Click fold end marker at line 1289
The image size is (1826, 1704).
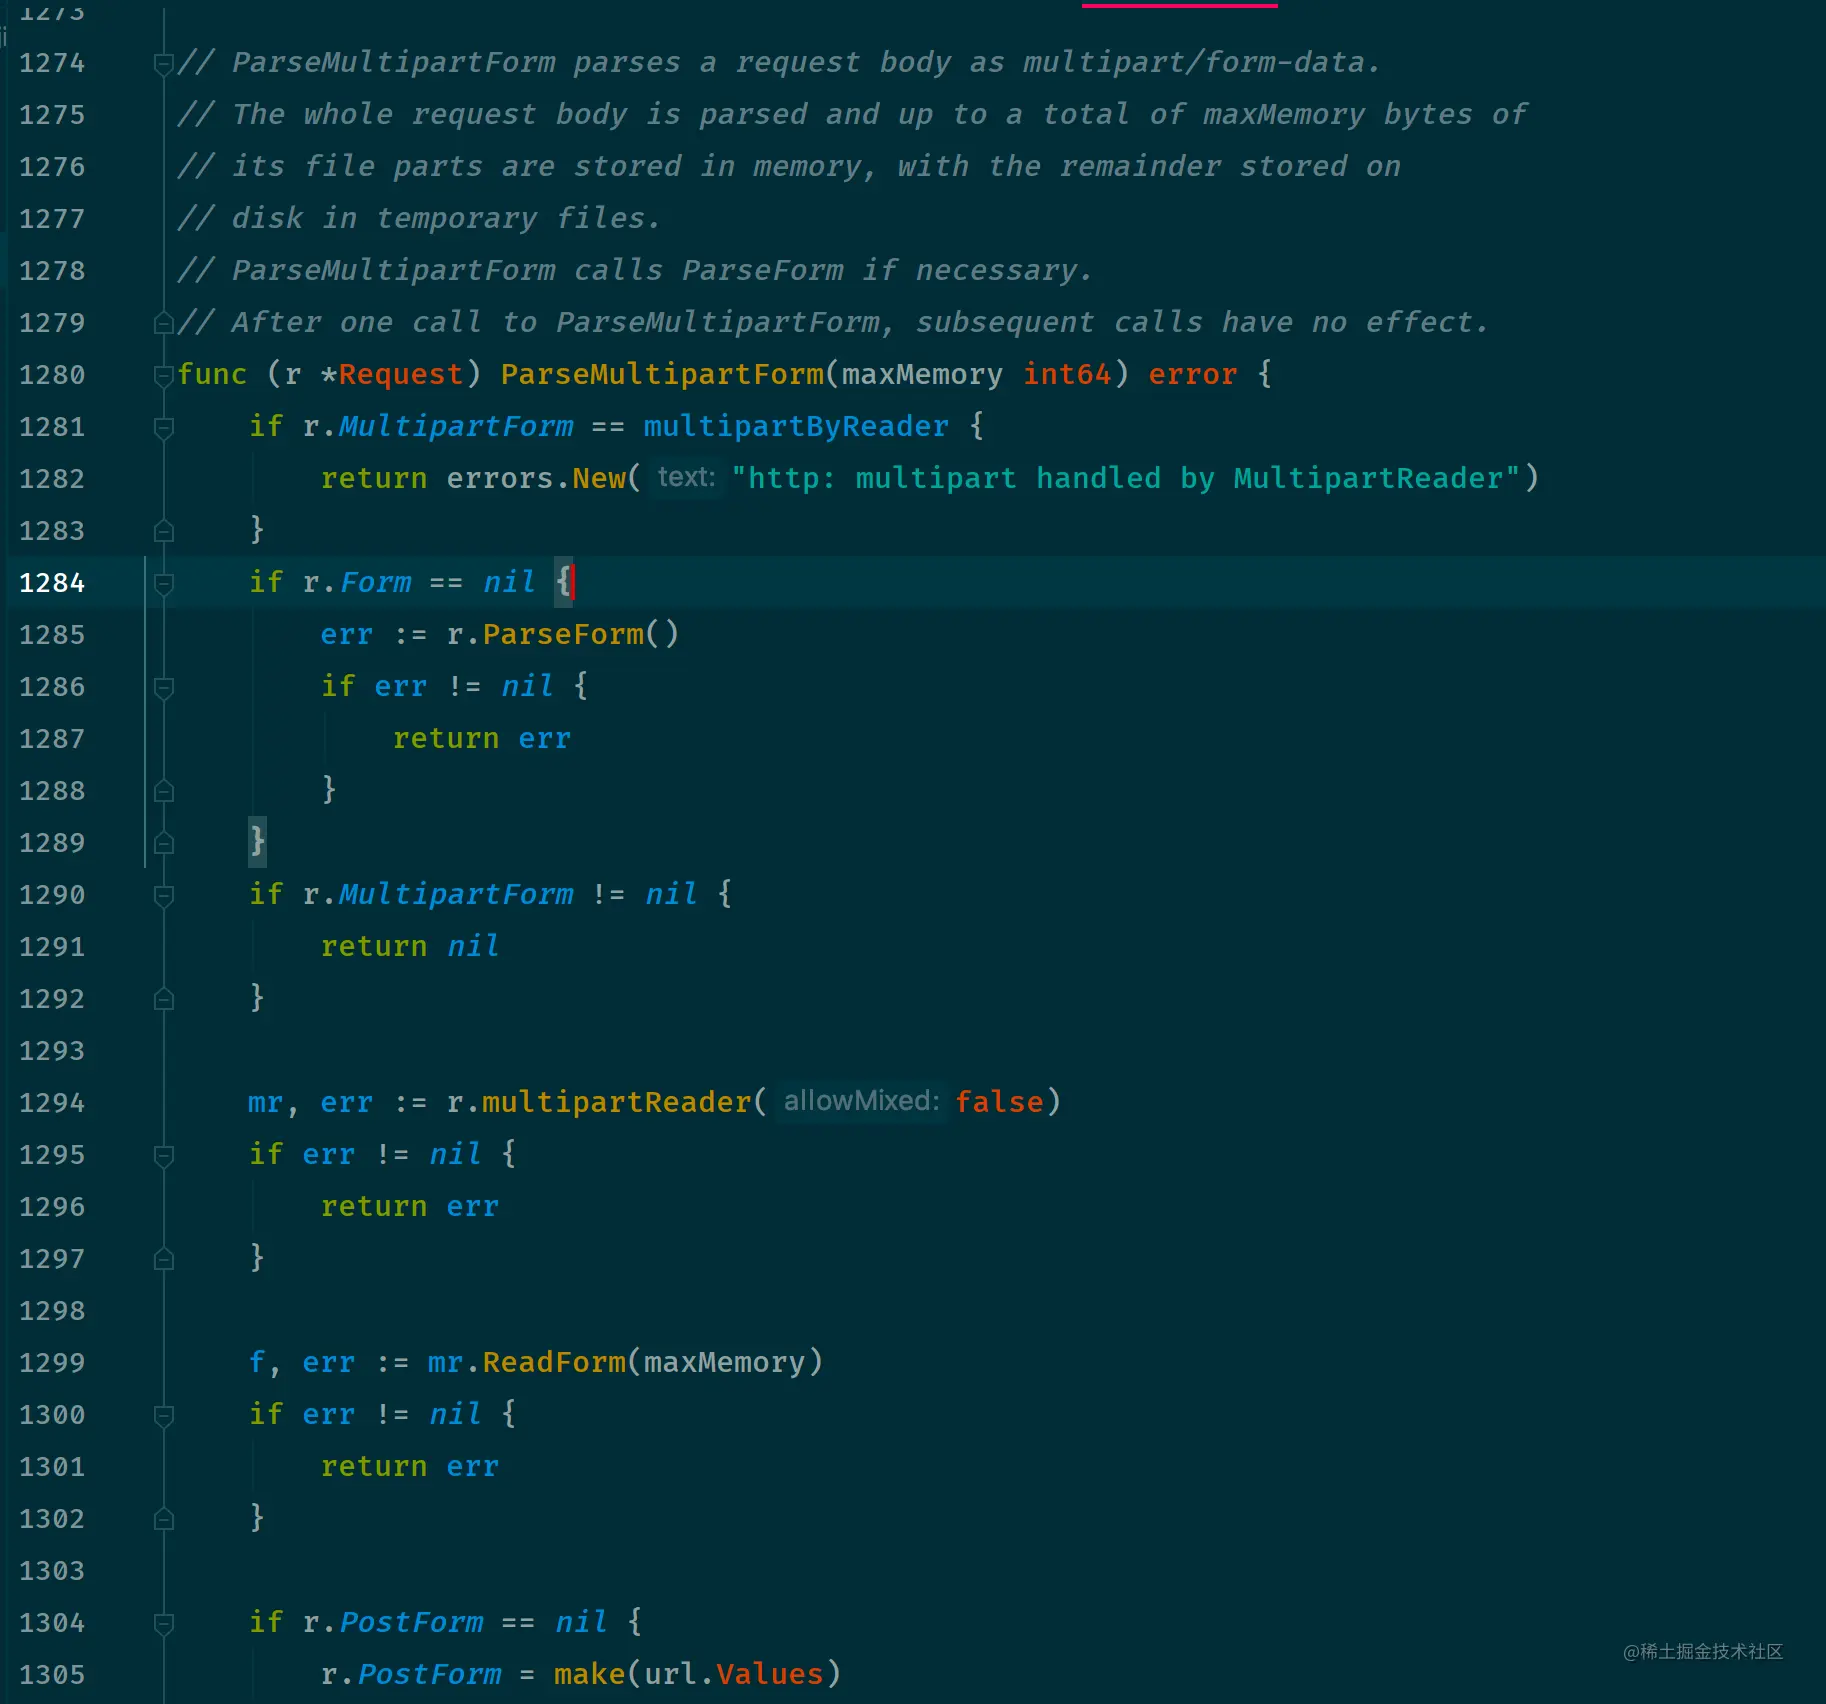[x=164, y=842]
